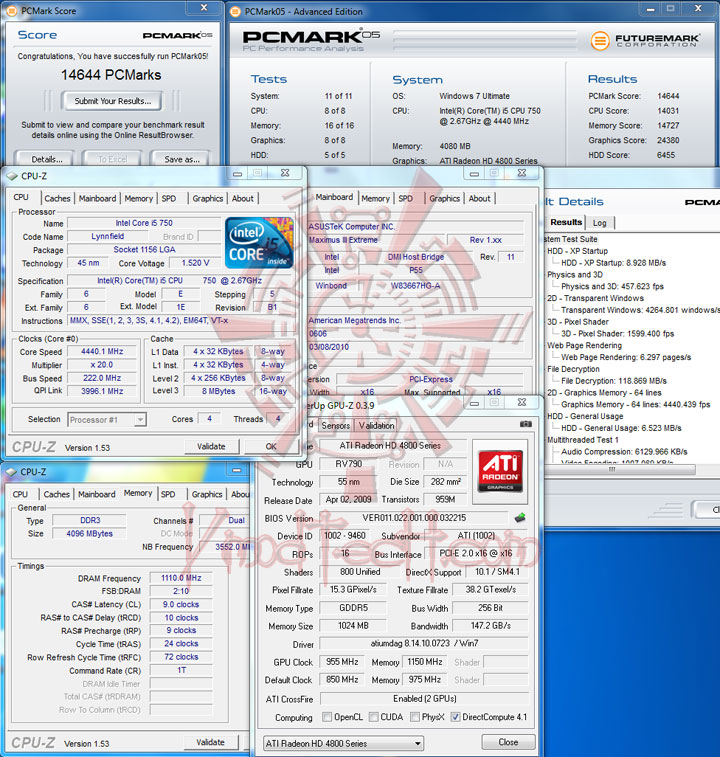720x757 pixels.
Task: Select the Results tab in Result Details
Action: point(566,222)
